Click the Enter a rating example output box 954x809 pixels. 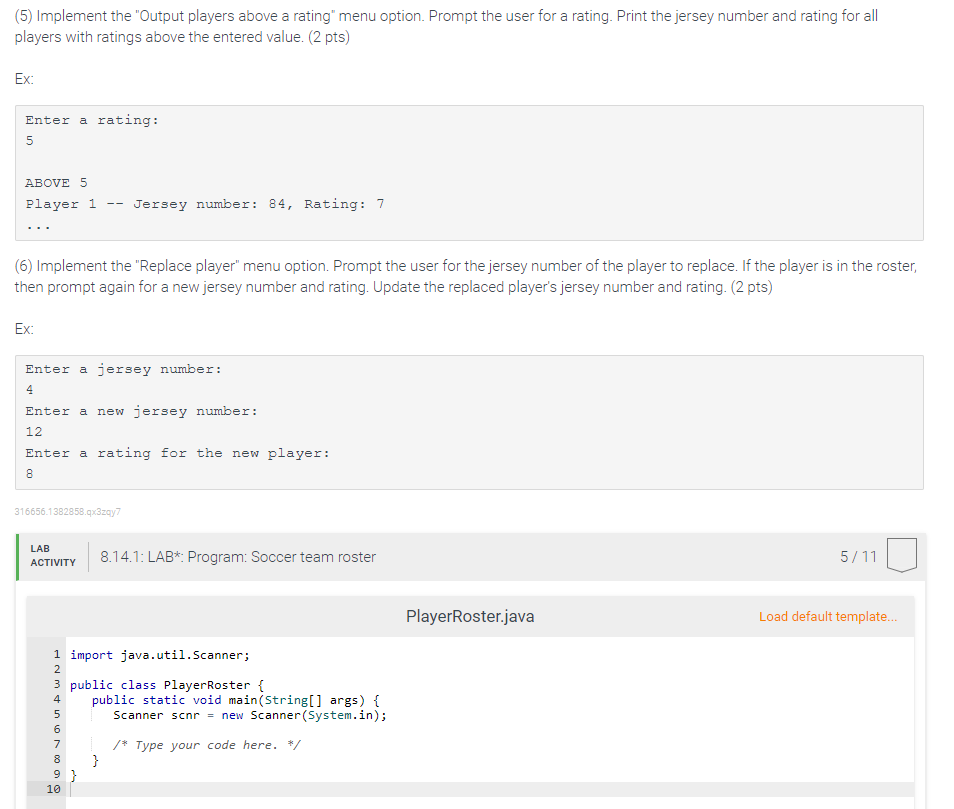pos(468,173)
